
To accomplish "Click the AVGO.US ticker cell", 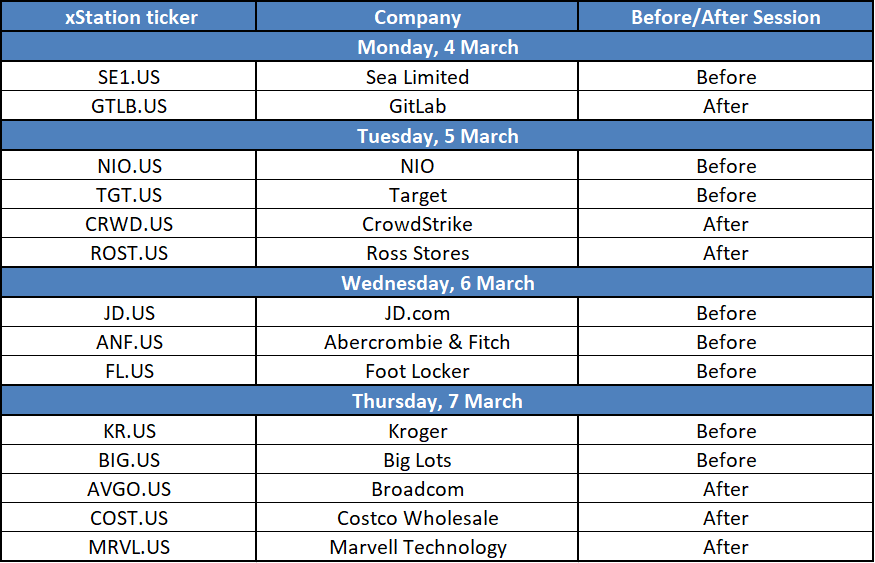I will (x=128, y=488).
